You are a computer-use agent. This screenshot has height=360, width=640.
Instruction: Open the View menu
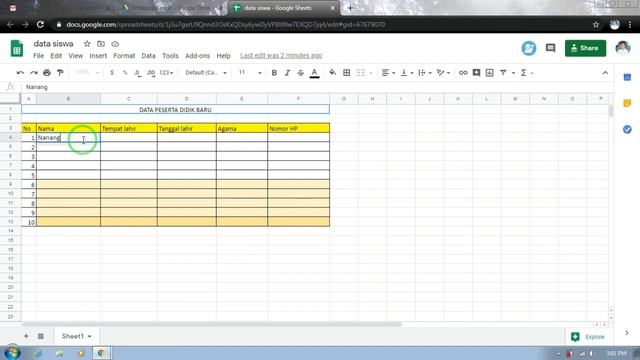click(76, 56)
